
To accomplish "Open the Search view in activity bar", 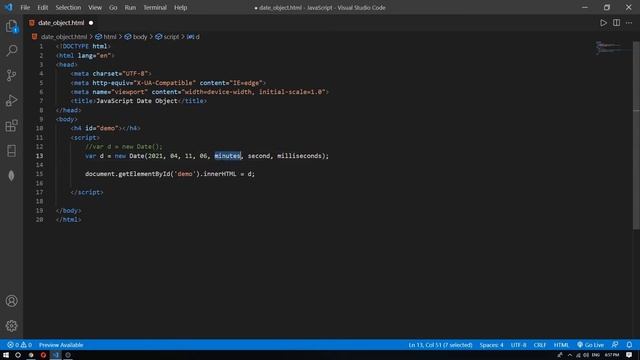I will (11, 51).
